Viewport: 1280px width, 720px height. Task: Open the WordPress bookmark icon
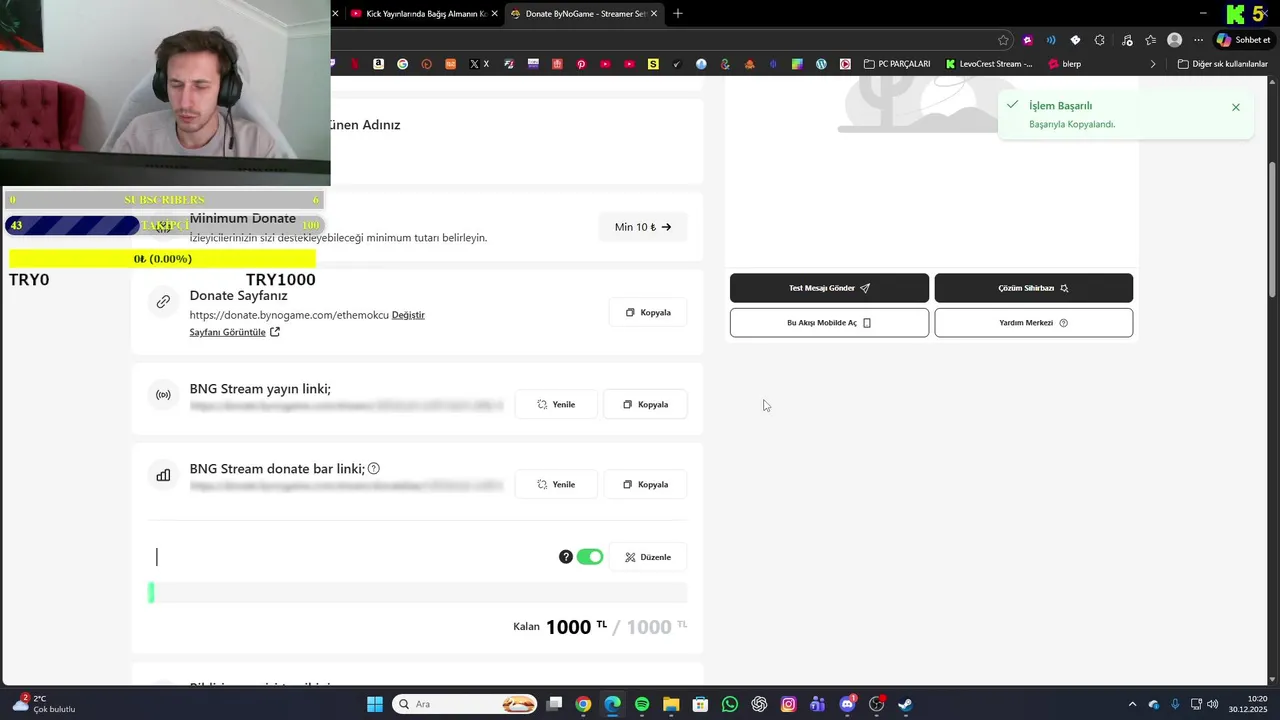[821, 64]
